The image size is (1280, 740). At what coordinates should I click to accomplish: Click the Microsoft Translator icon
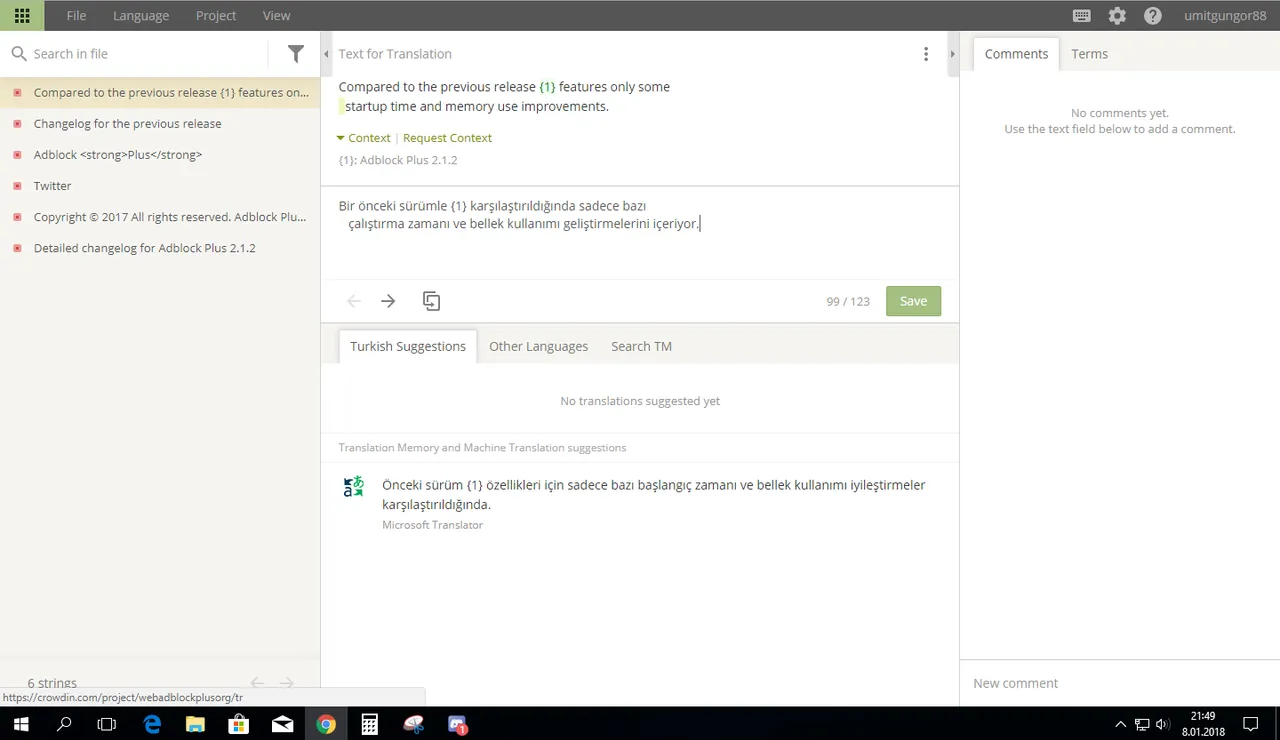click(x=354, y=486)
